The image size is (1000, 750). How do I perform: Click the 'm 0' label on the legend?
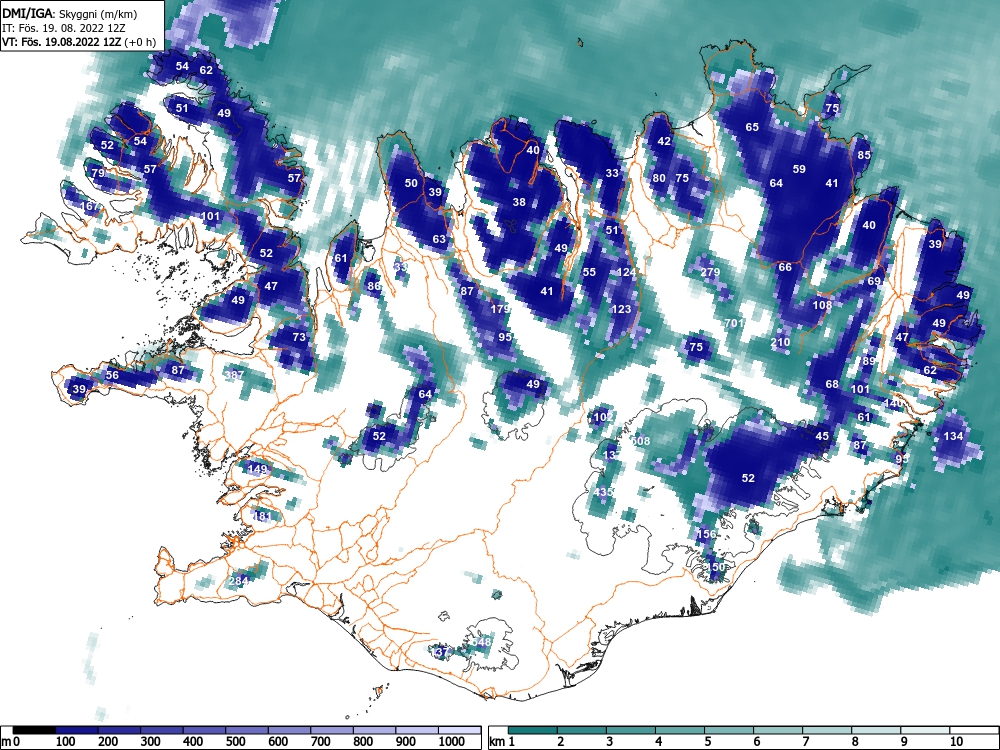(8, 741)
